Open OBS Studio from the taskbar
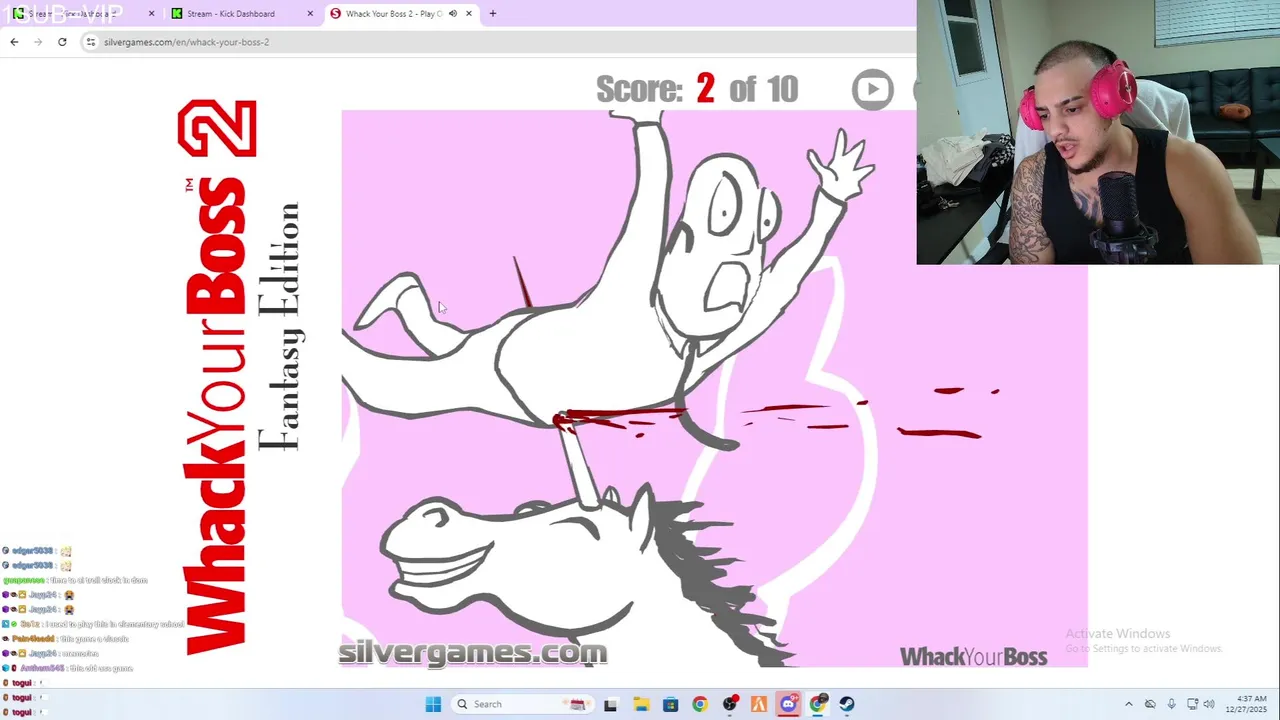The height and width of the screenshot is (720, 1280). (x=730, y=704)
